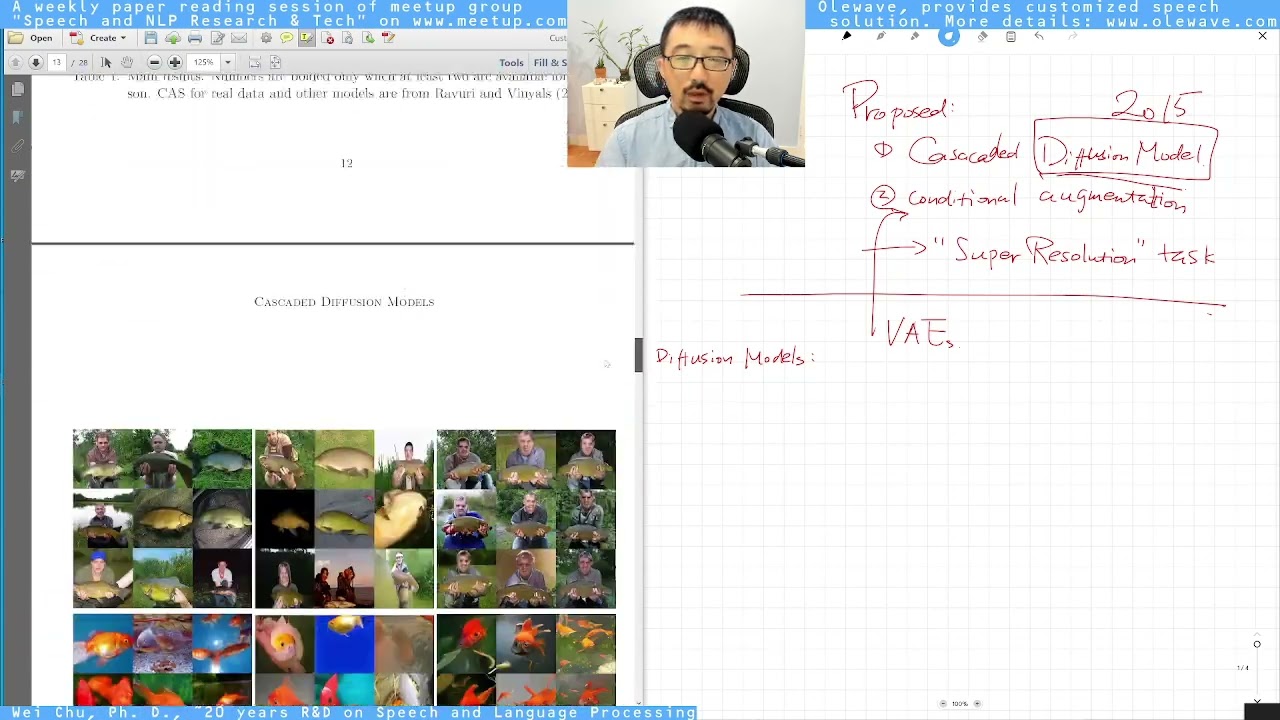Choose the arrow selection tool
1280x720 pixels.
pyautogui.click(x=106, y=62)
